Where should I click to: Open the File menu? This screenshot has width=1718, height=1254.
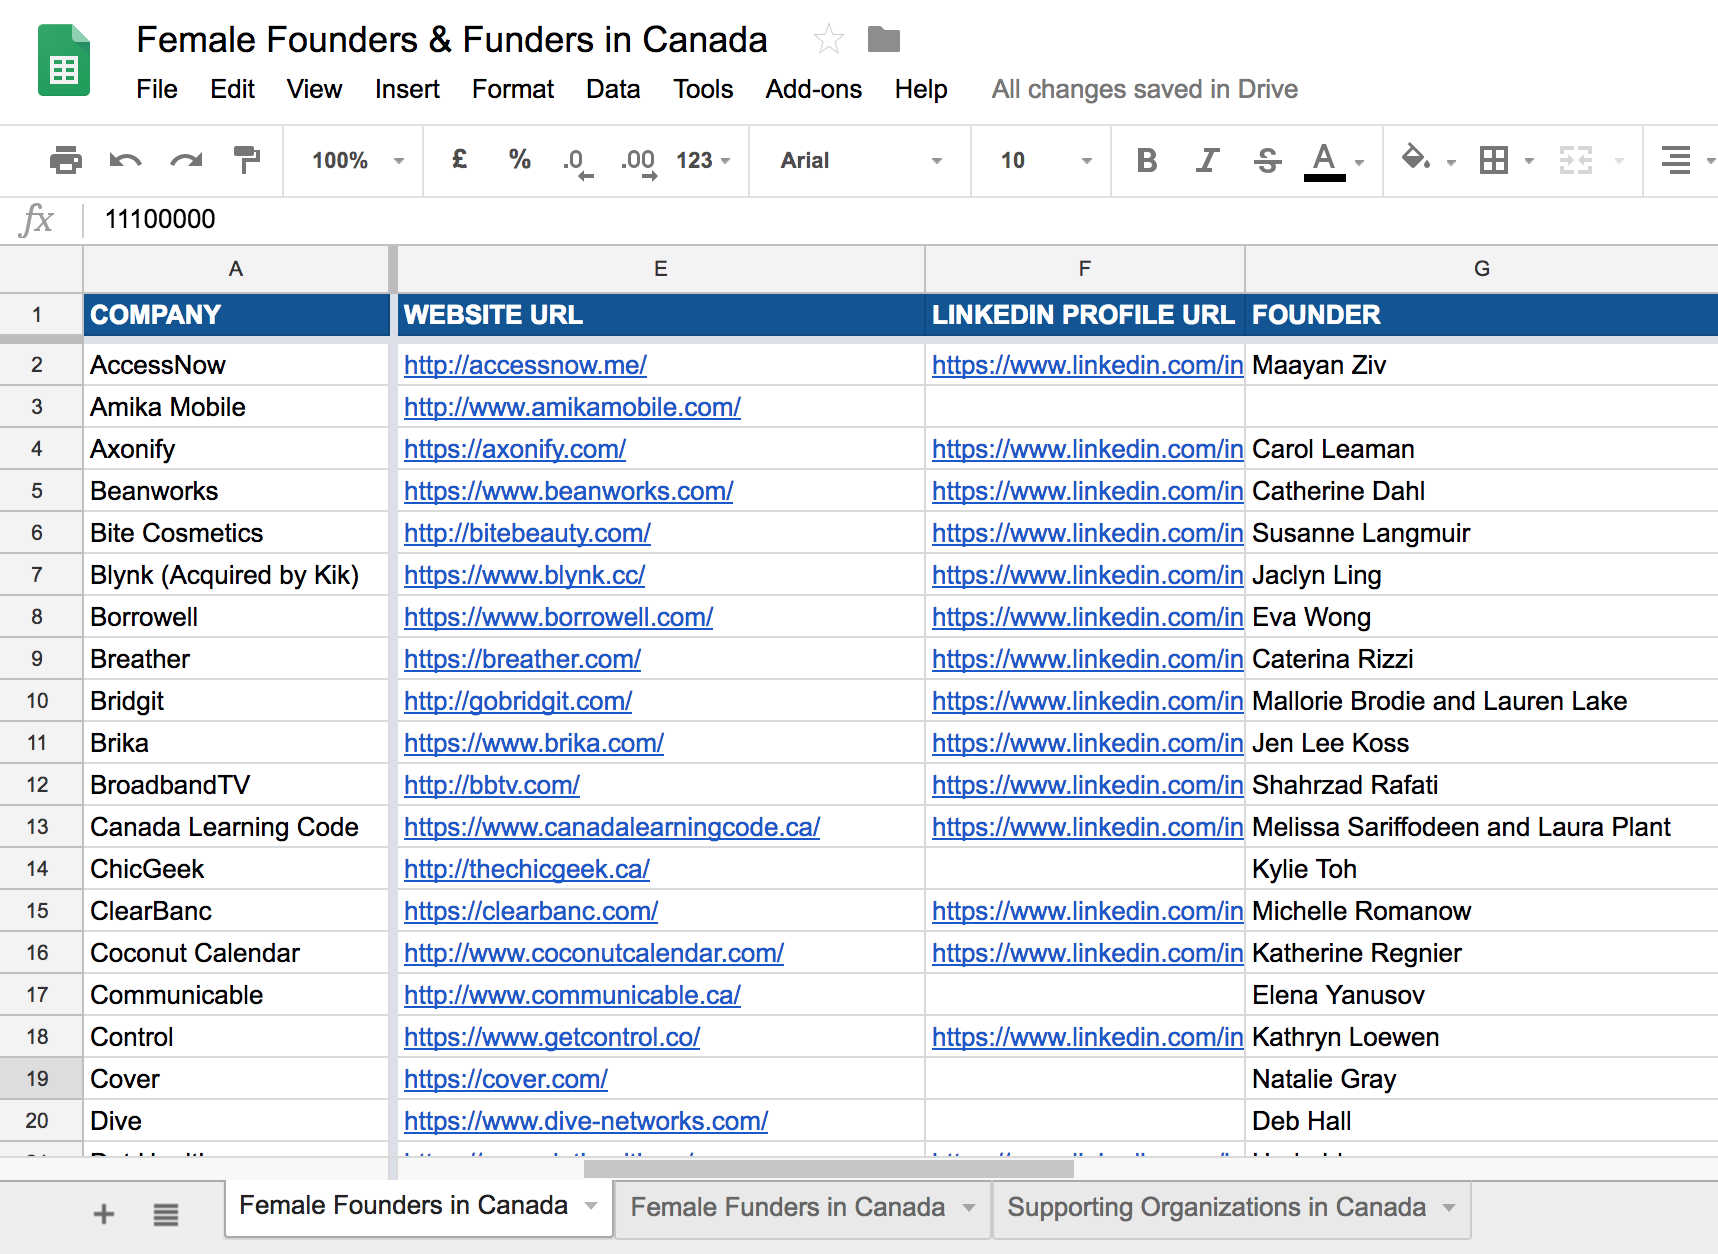pyautogui.click(x=157, y=89)
